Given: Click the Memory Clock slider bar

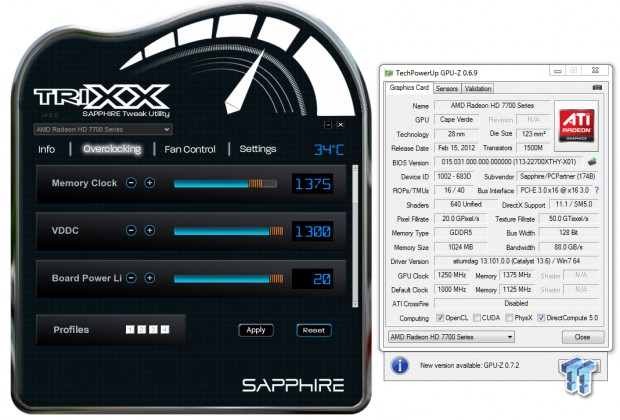Looking at the screenshot, I should [x=225, y=184].
